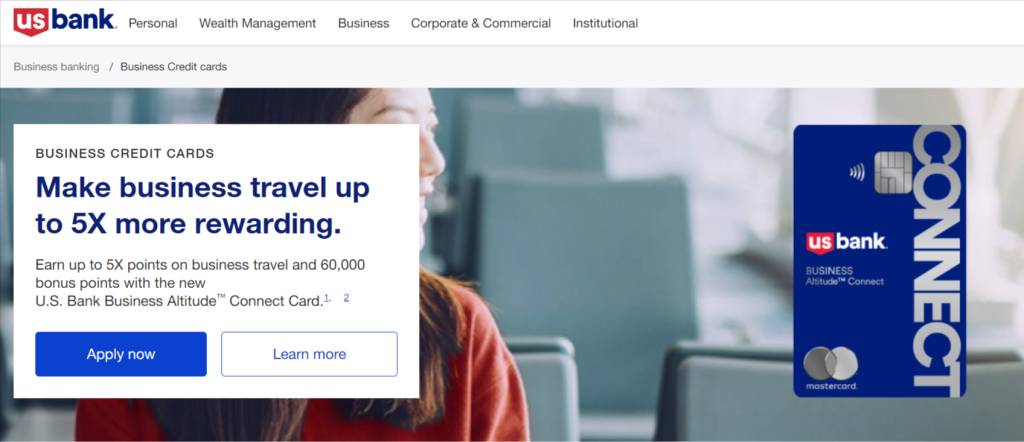Screen dimensions: 1024x442
Task: Go to the Institutional section
Action: click(x=605, y=24)
